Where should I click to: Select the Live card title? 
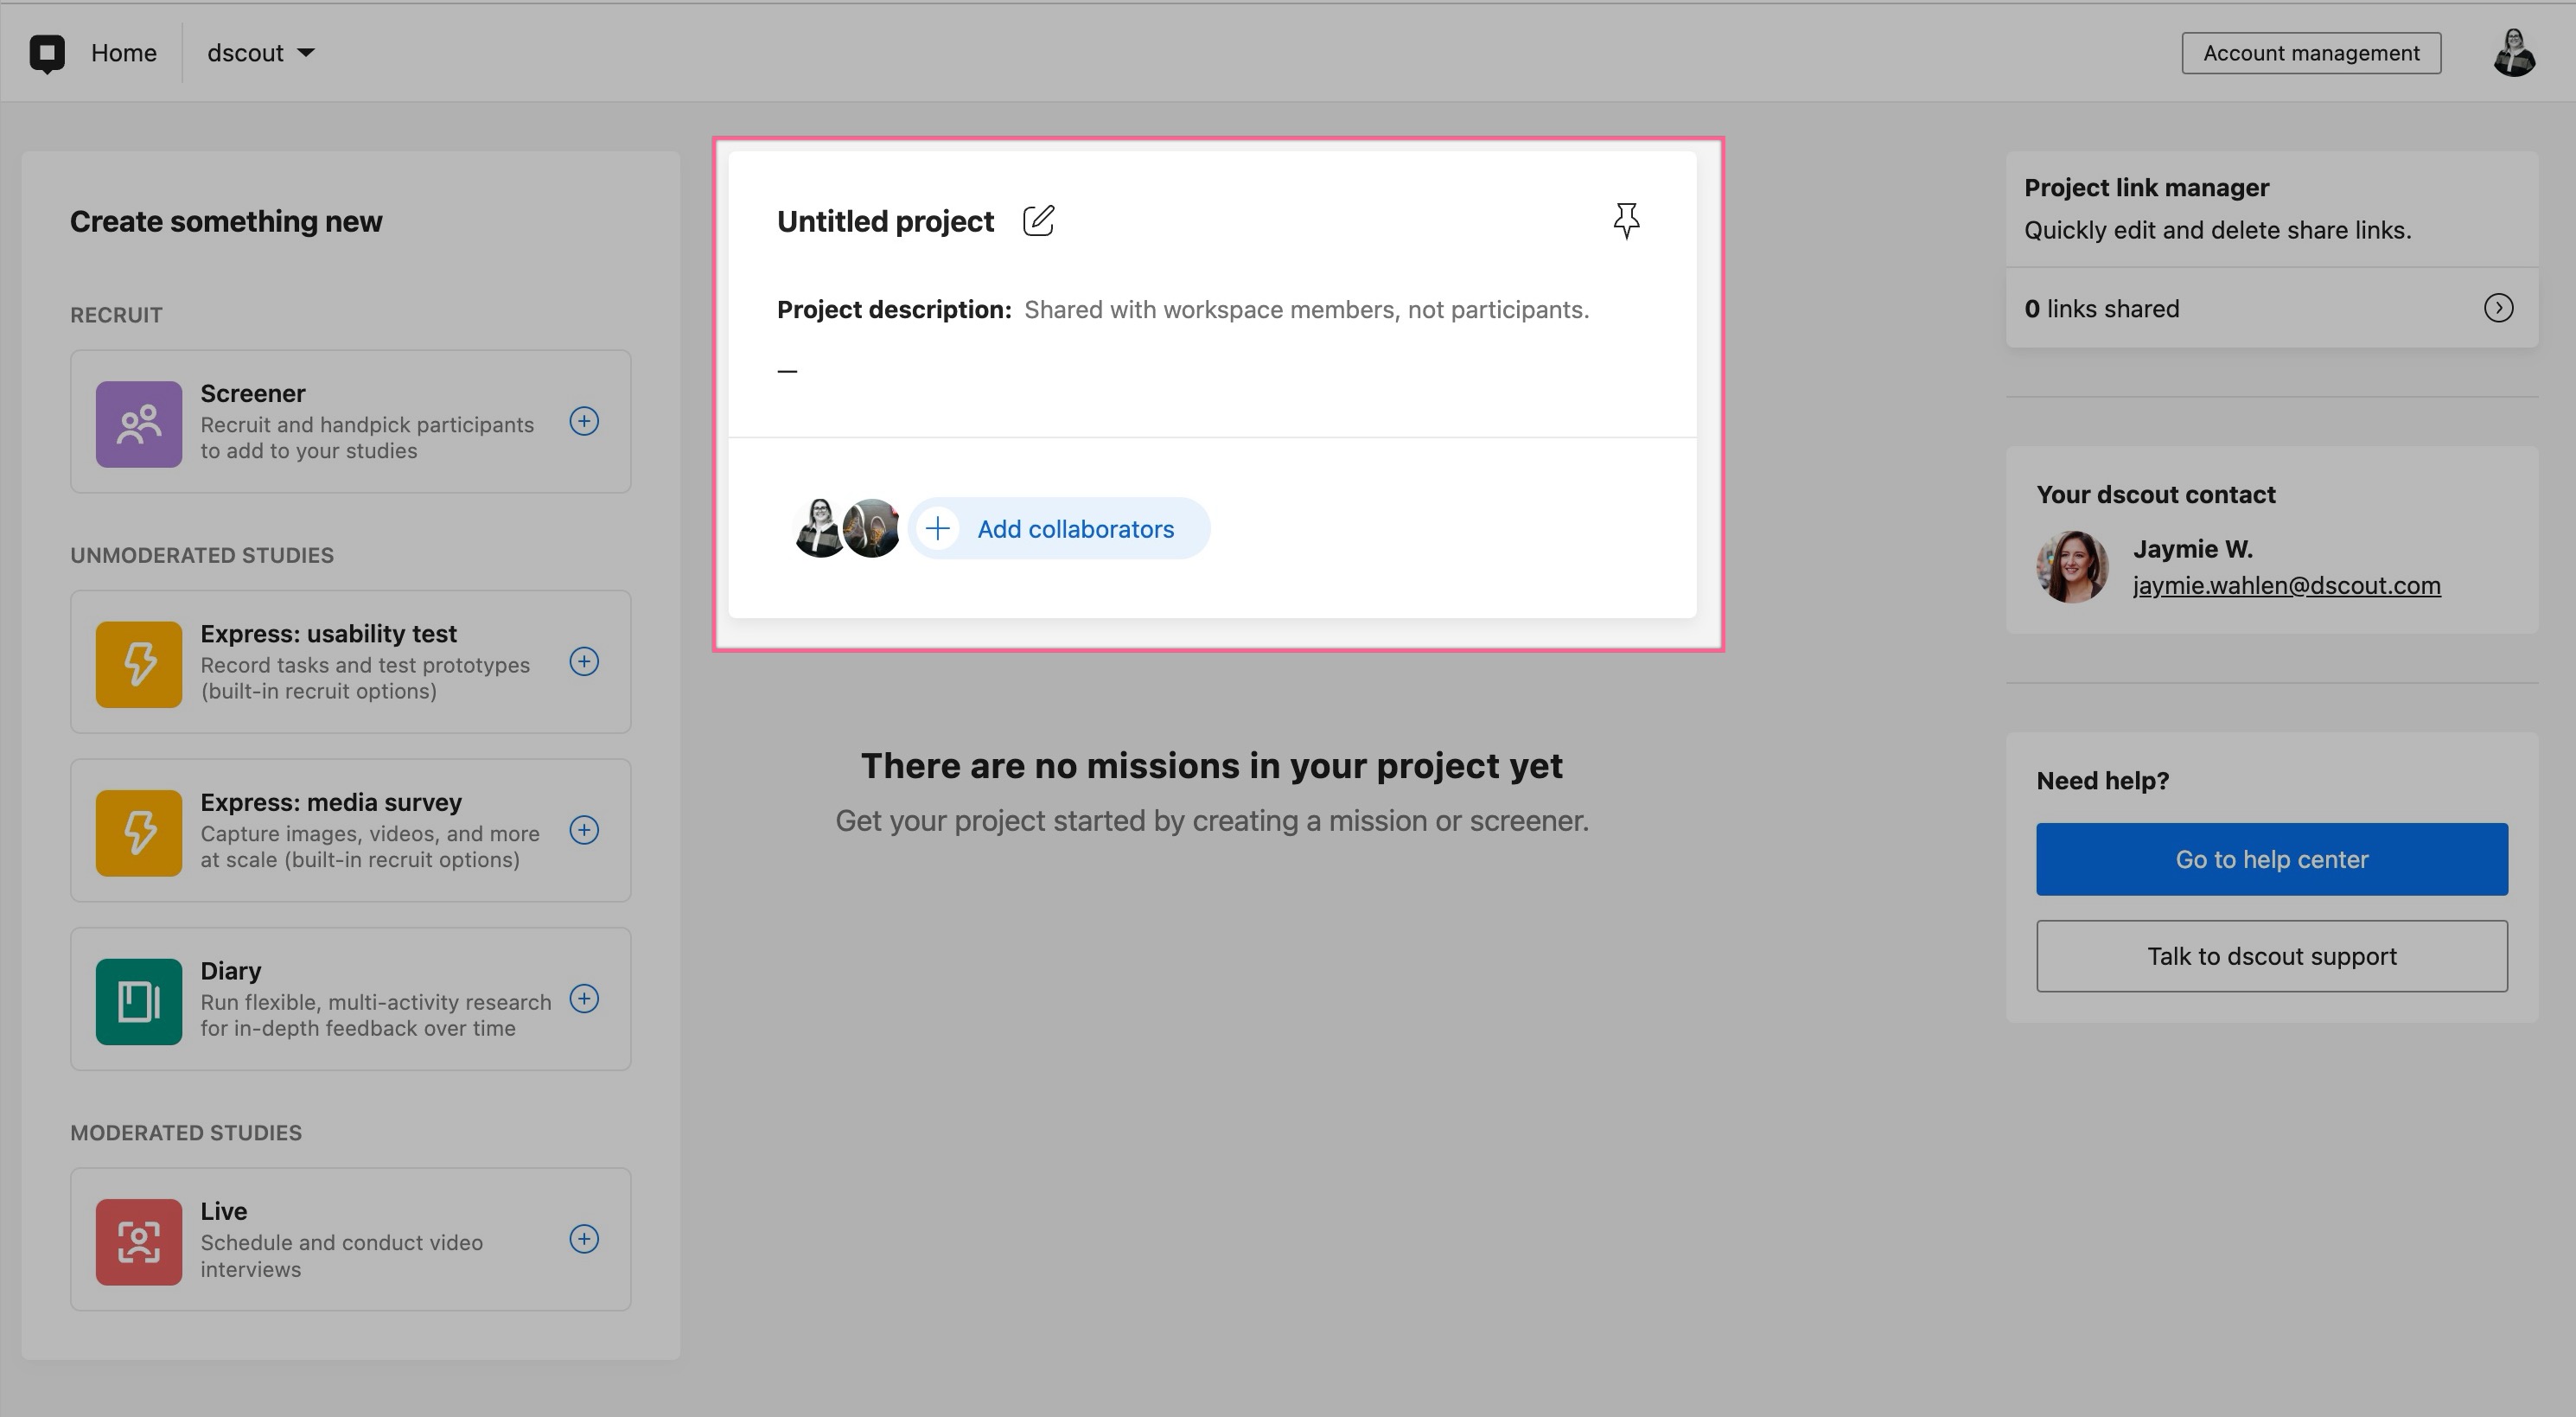coord(223,1211)
